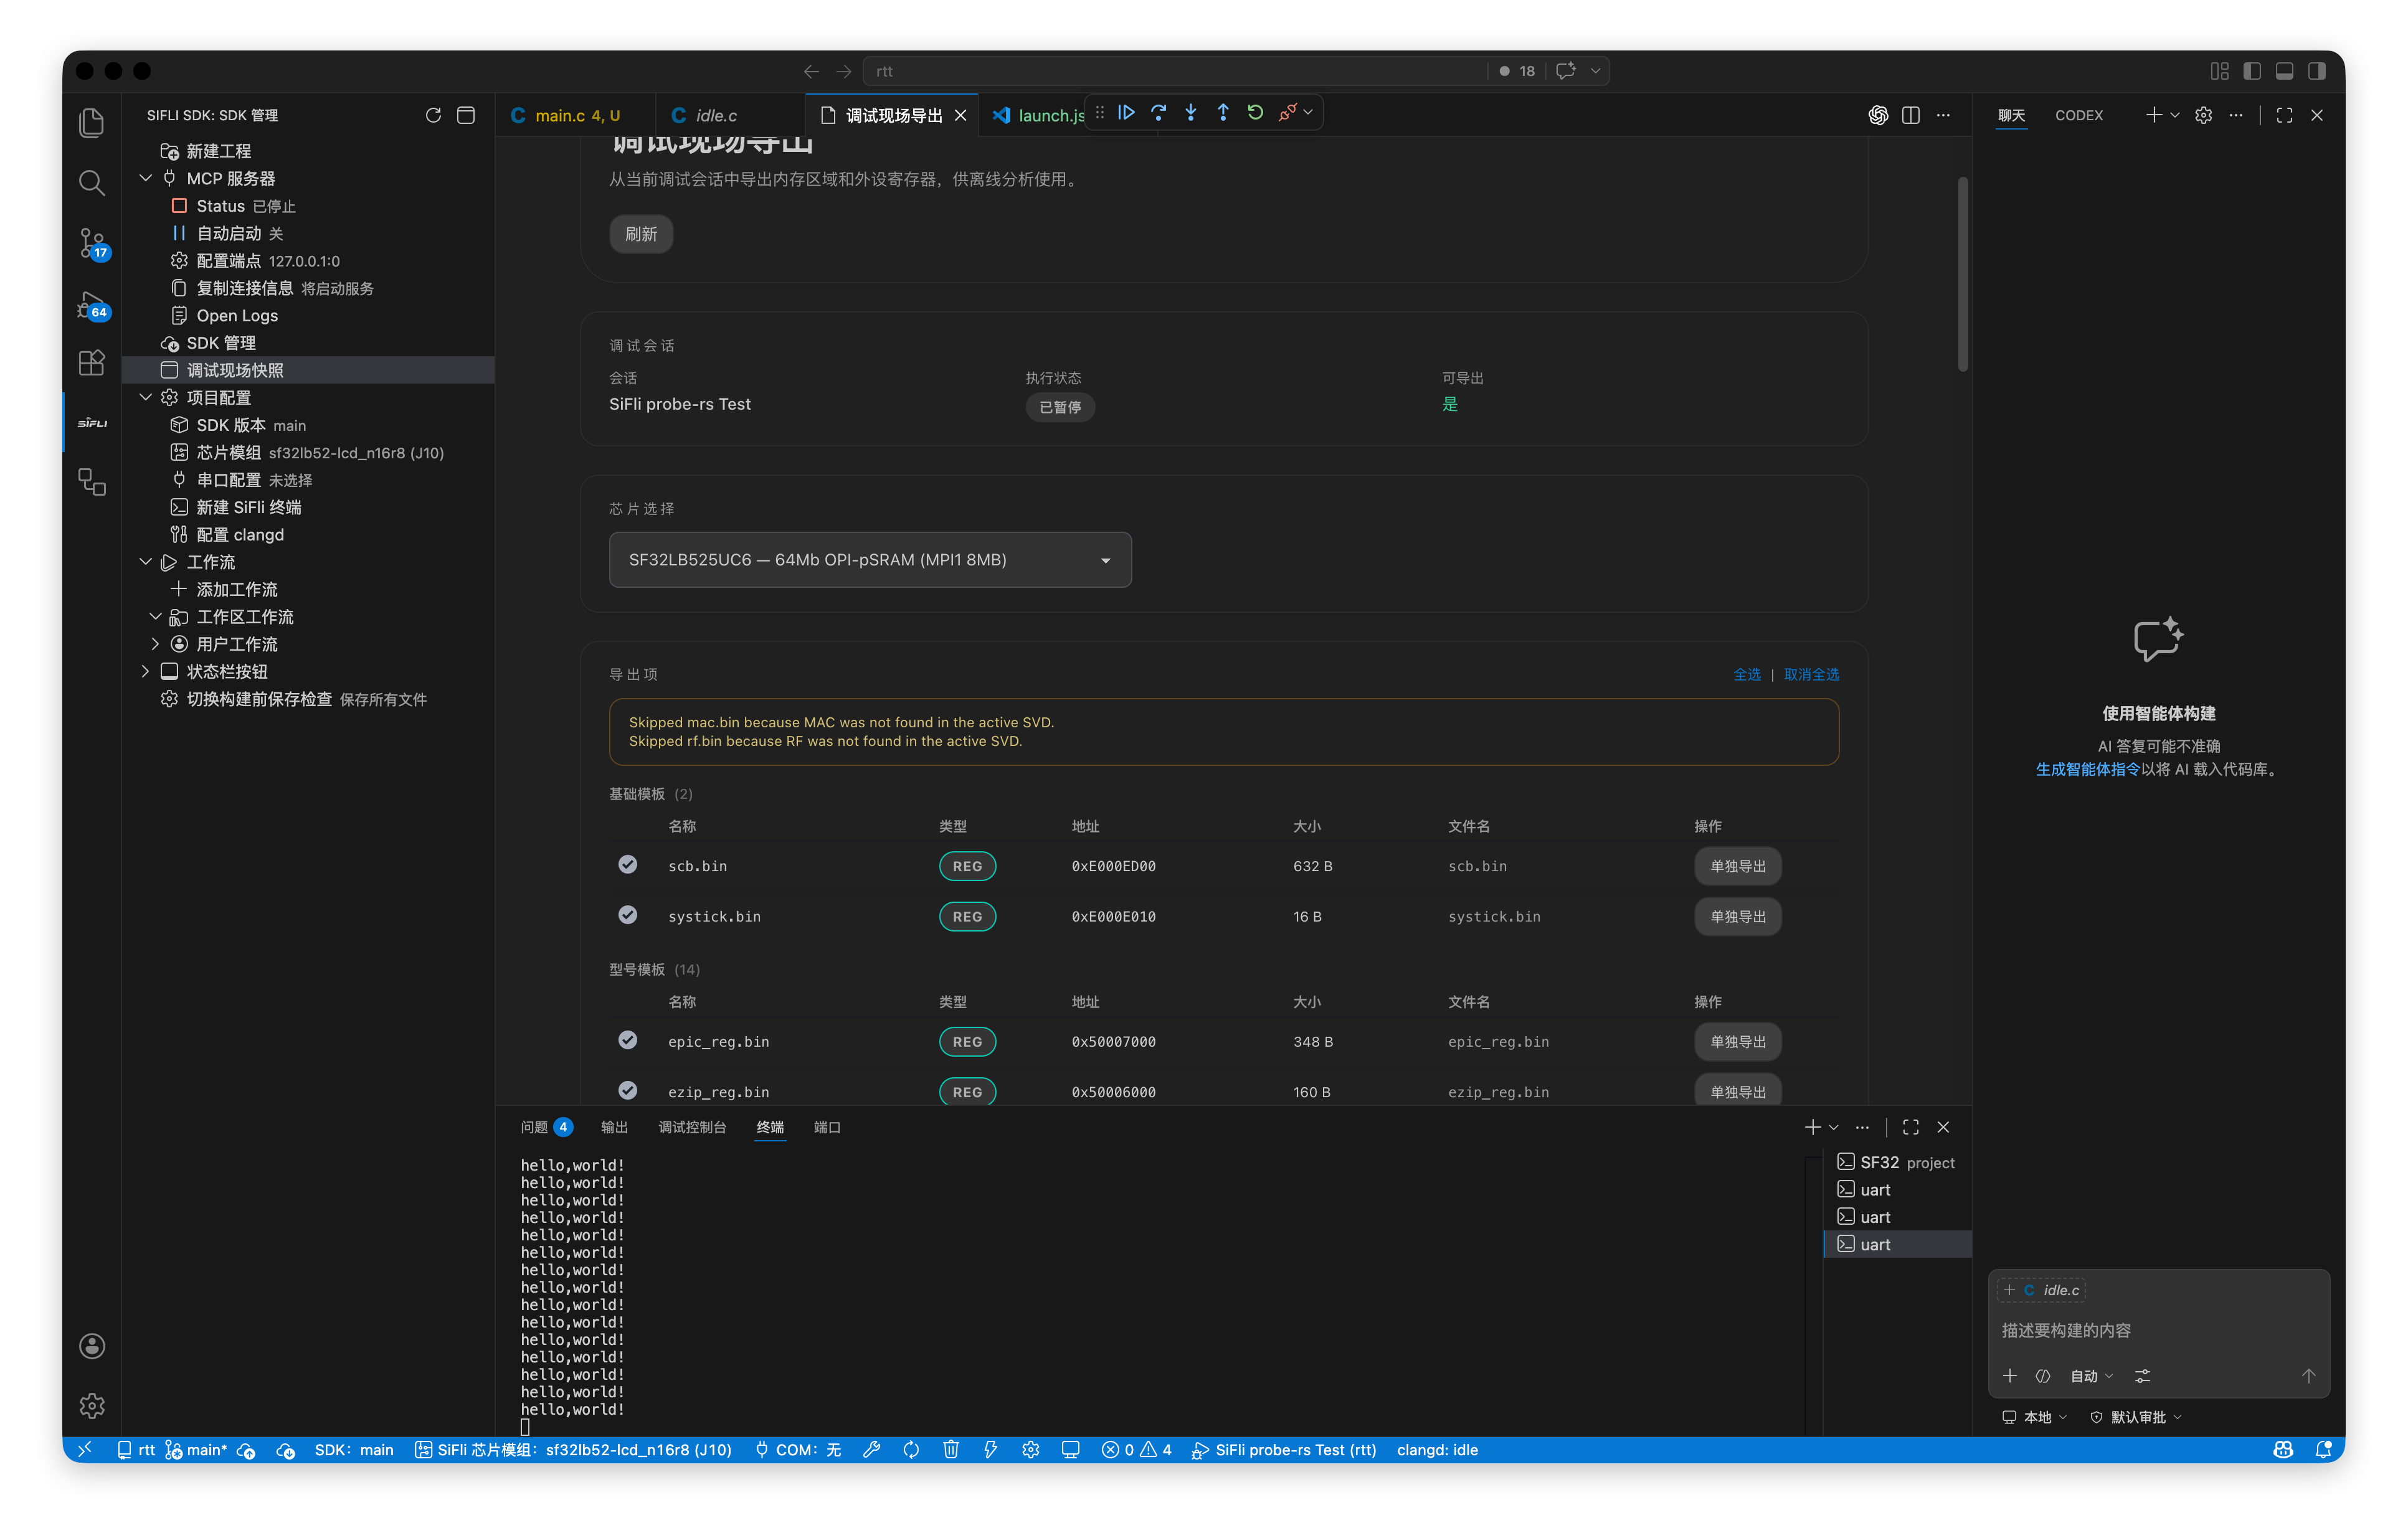Click the trash icon in status bar
This screenshot has height=1538, width=2408.
pos(950,1449)
